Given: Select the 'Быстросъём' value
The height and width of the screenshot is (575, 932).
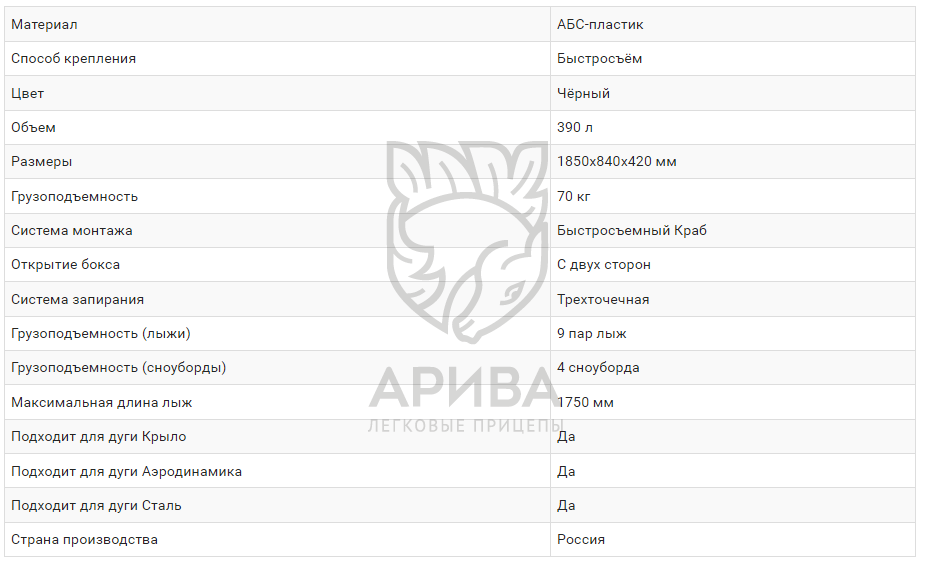Looking at the screenshot, I should tap(600, 58).
